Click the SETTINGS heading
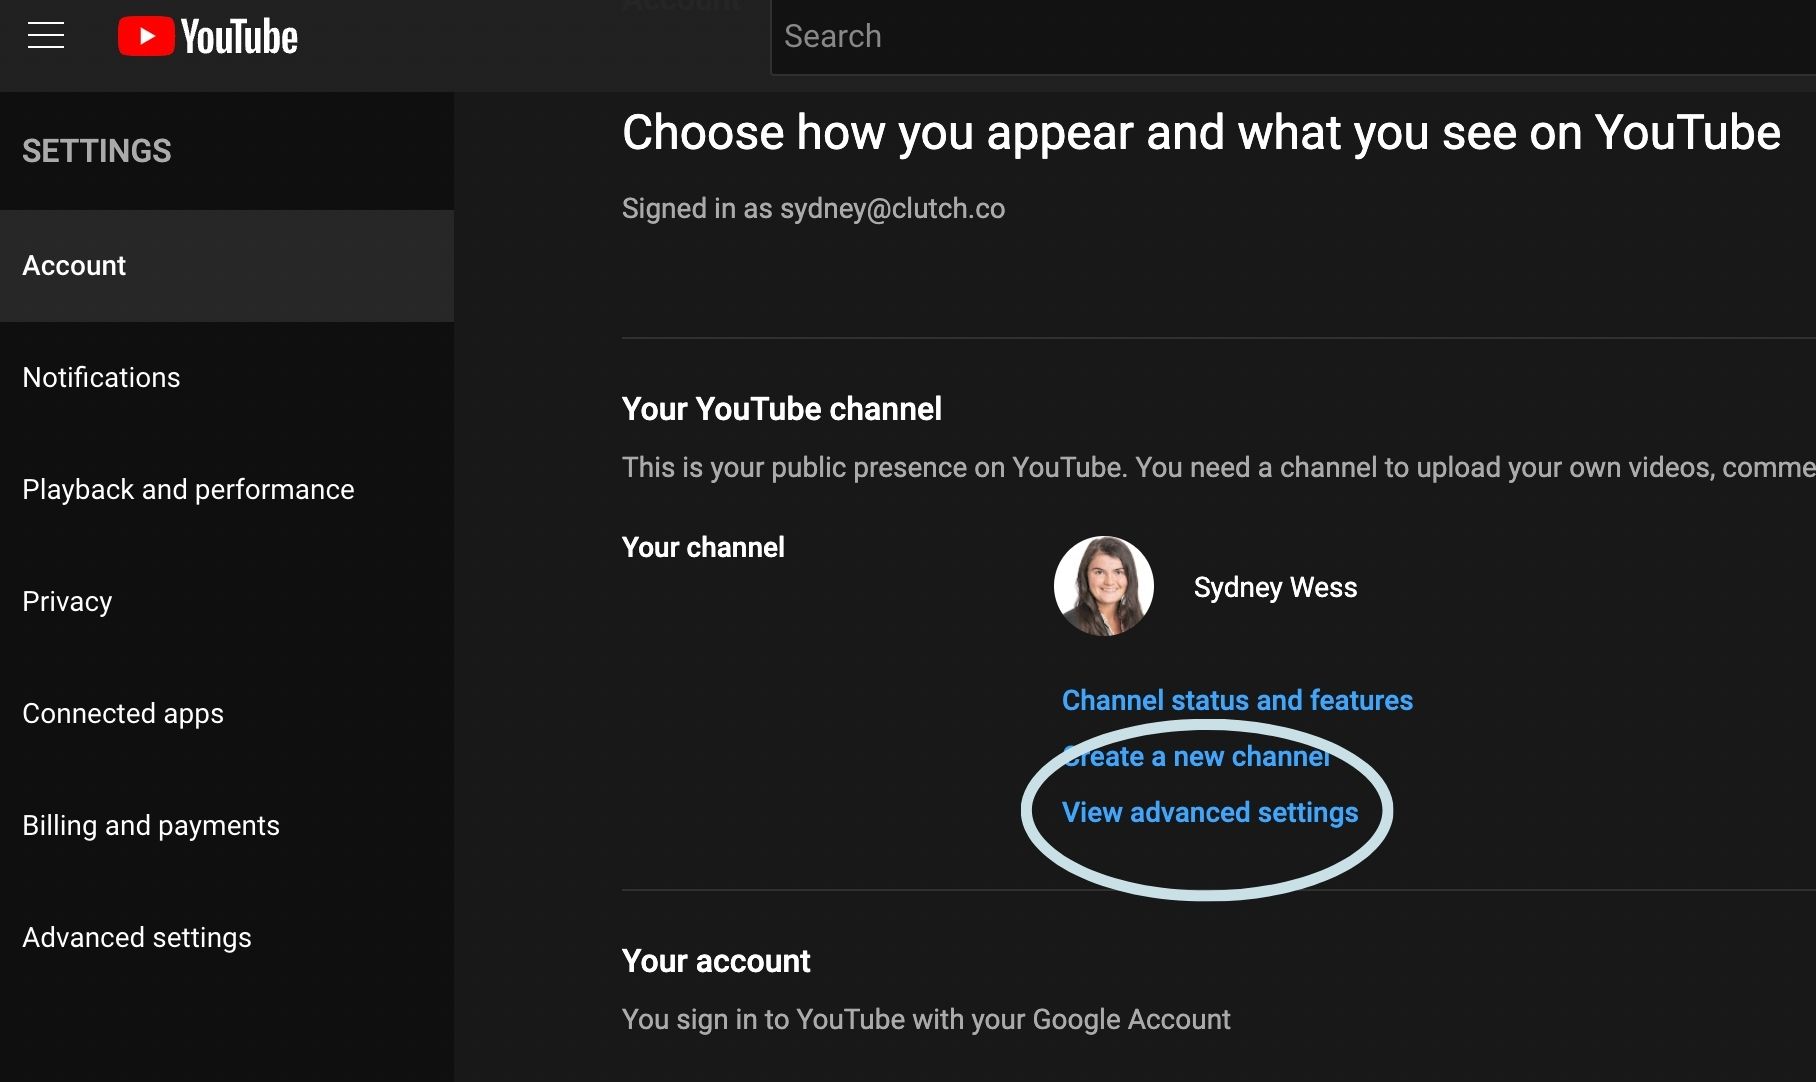The width and height of the screenshot is (1816, 1082). click(x=96, y=150)
